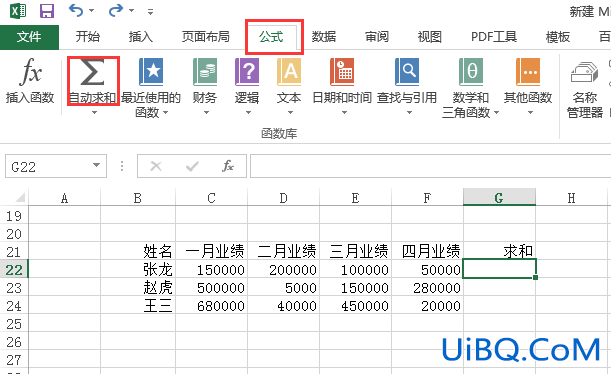
Task: Switch to the 插入 (Insert) tab
Action: tap(141, 37)
